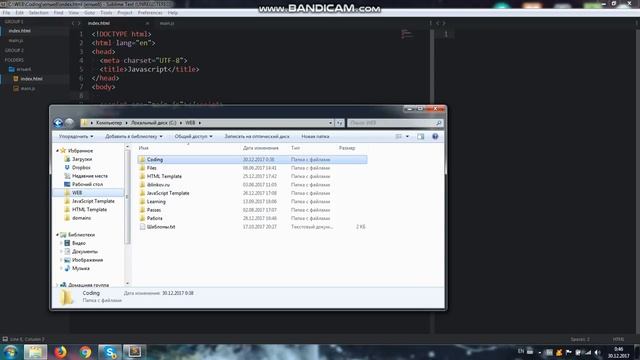Click the Sublime sidebar folder icon
The width and height of the screenshot is (640, 360).
11,69
